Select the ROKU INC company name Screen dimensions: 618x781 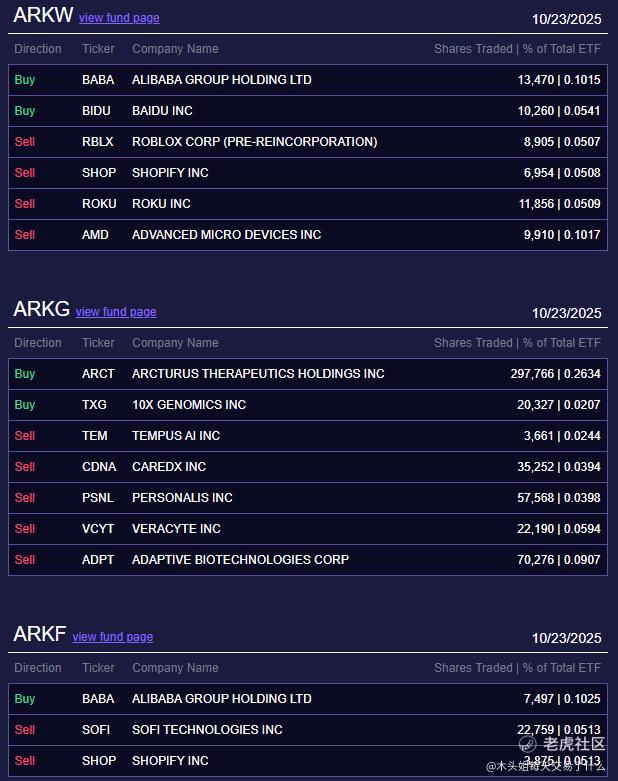click(161, 204)
